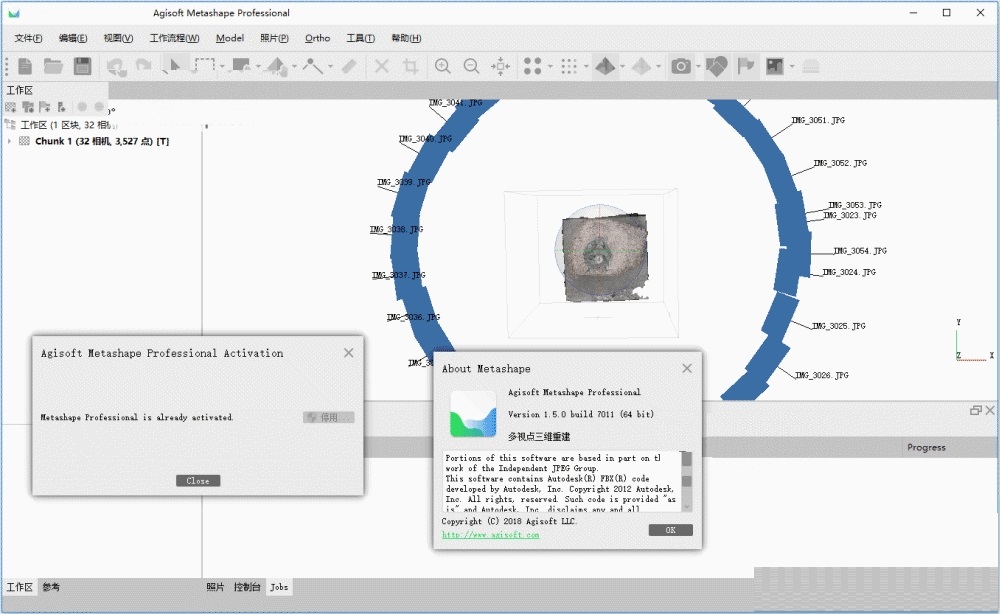
Task: Toggle the Show Cameras button
Action: pos(681,66)
